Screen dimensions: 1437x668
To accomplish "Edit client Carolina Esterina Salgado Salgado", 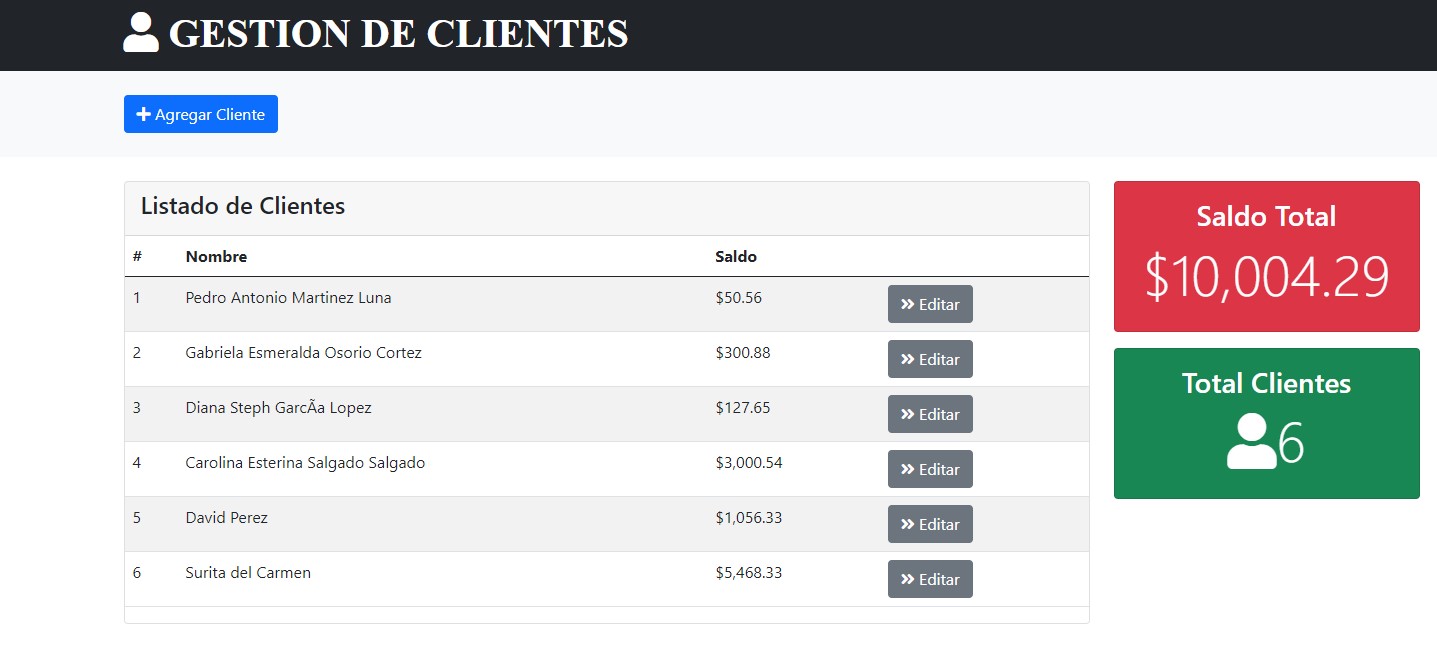I will coord(929,469).
